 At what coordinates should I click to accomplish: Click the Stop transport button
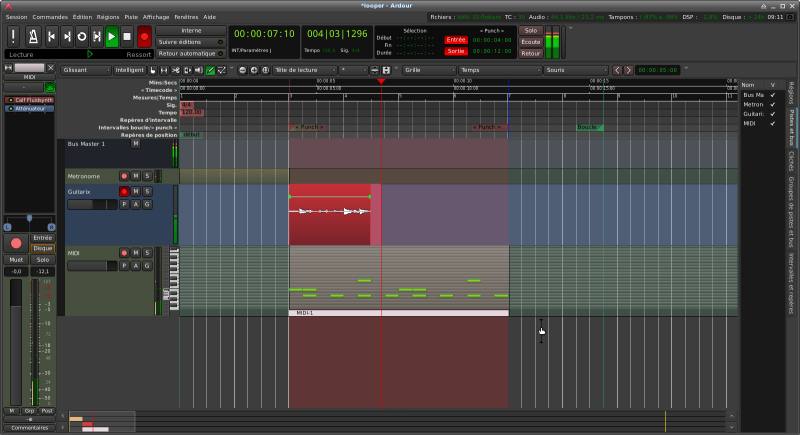pos(127,37)
